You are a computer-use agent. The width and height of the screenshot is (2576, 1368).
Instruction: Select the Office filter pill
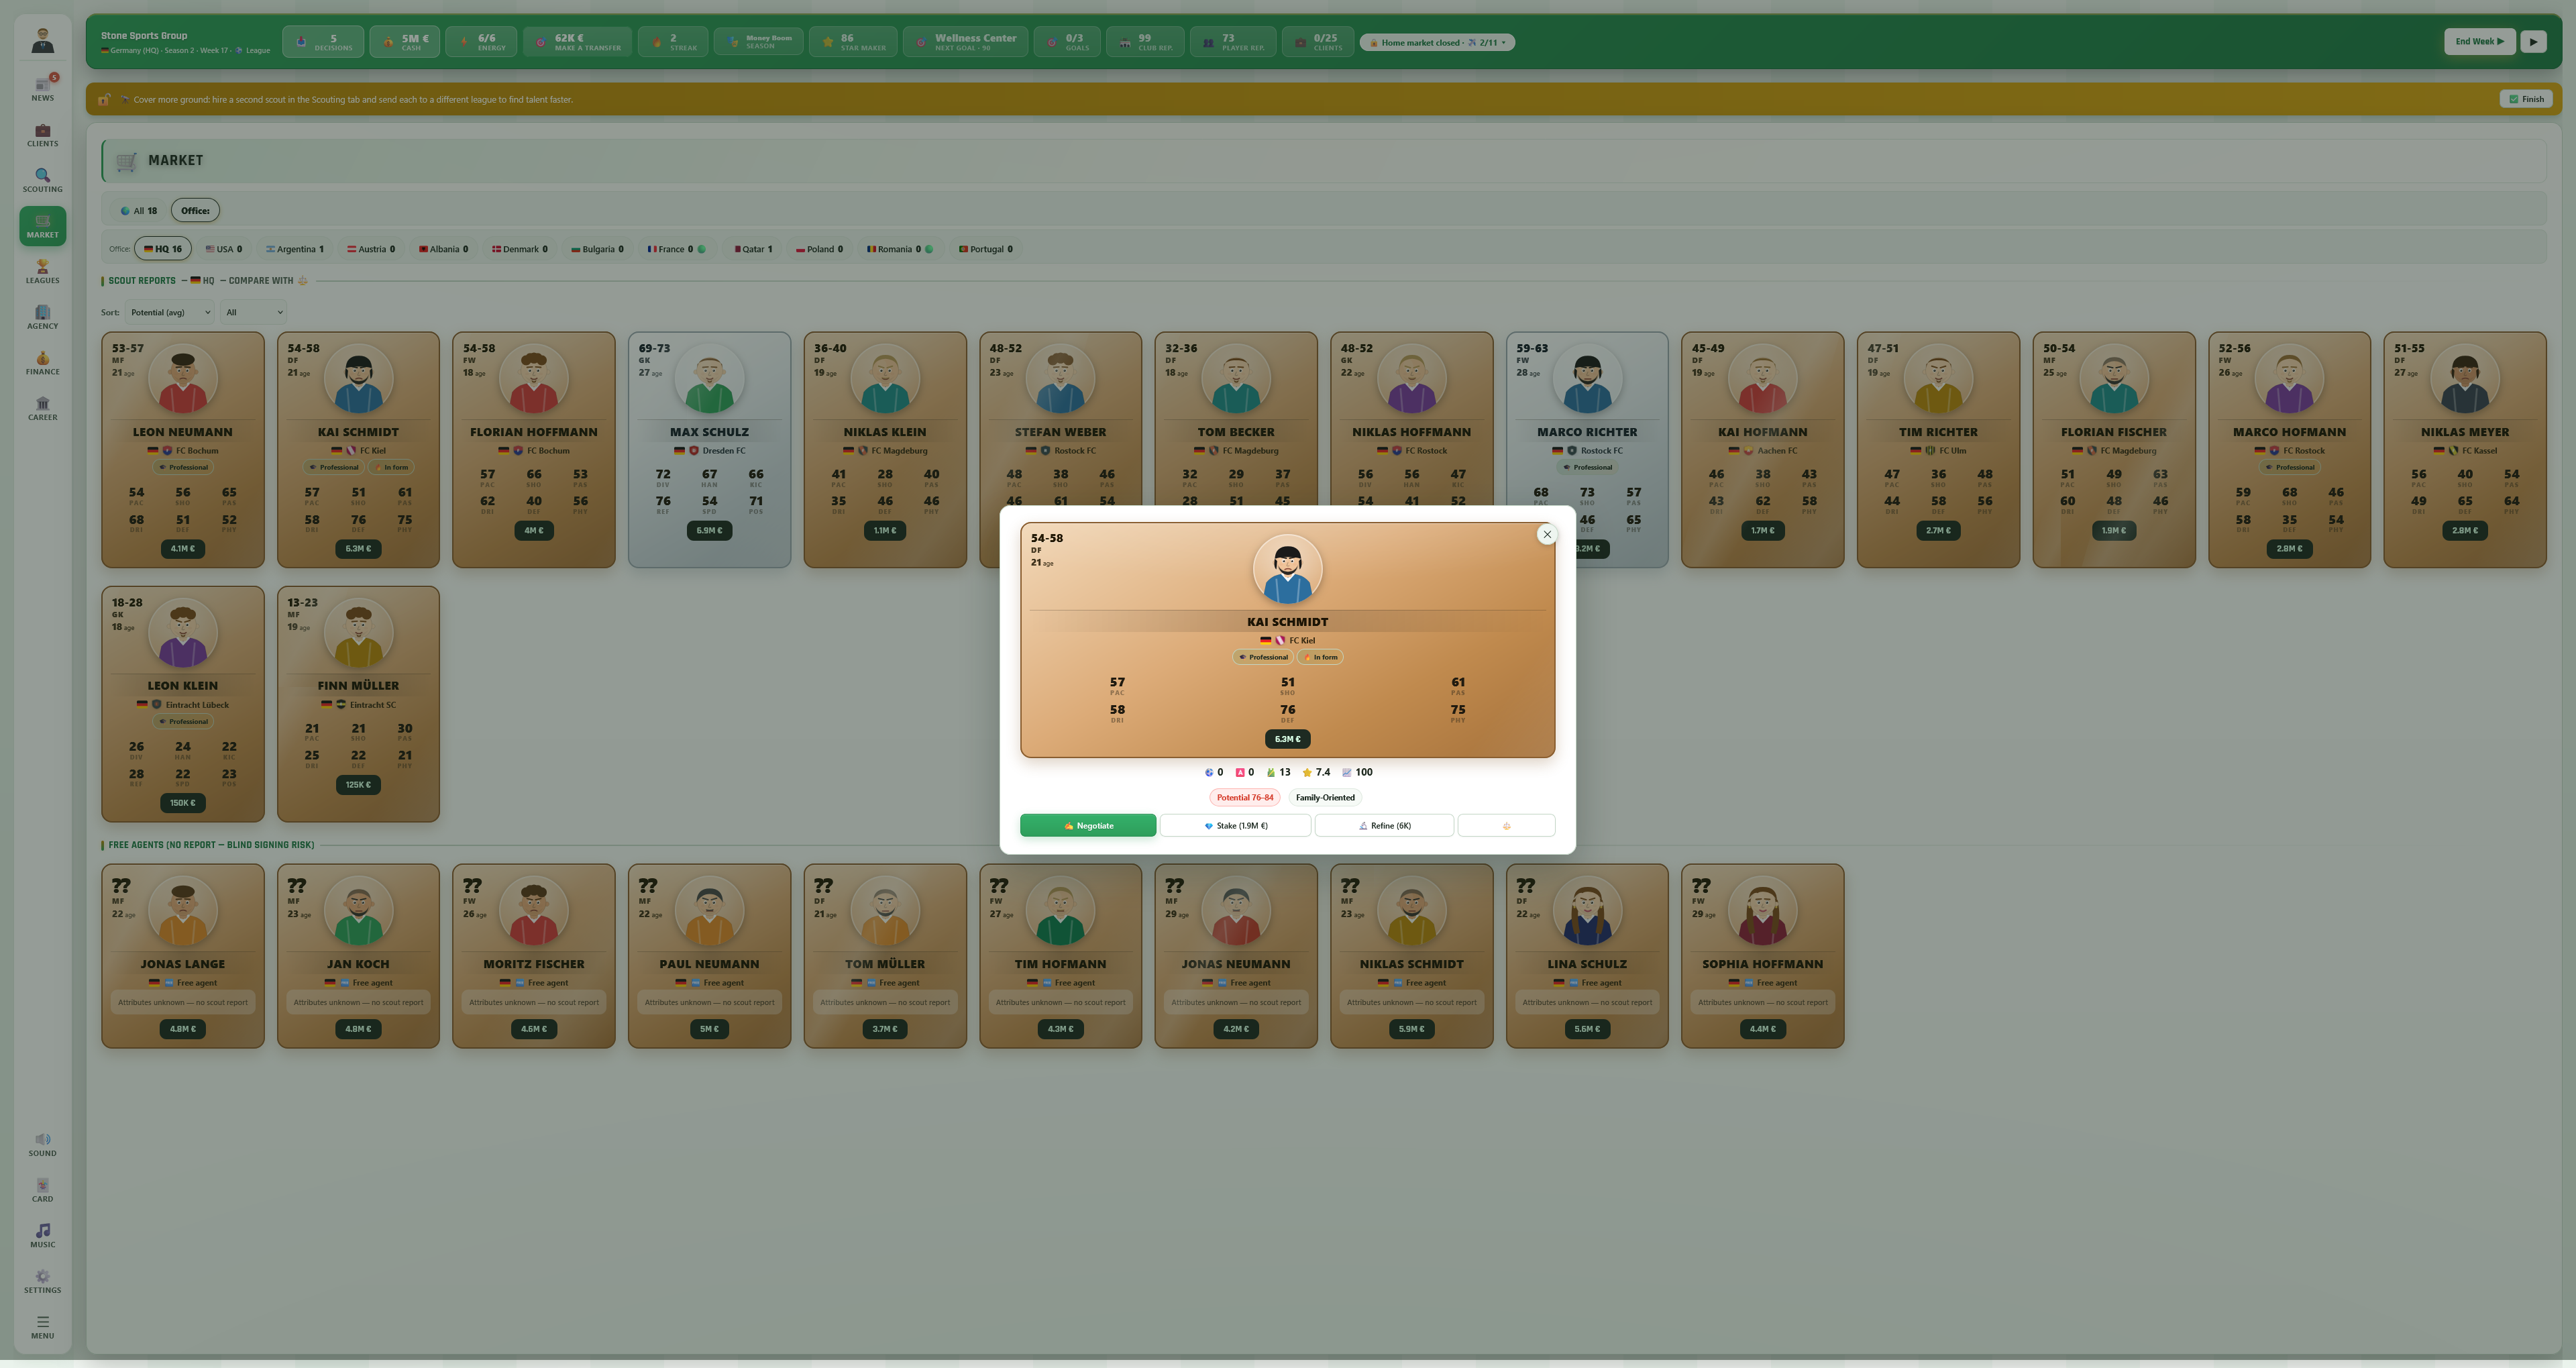coord(195,211)
